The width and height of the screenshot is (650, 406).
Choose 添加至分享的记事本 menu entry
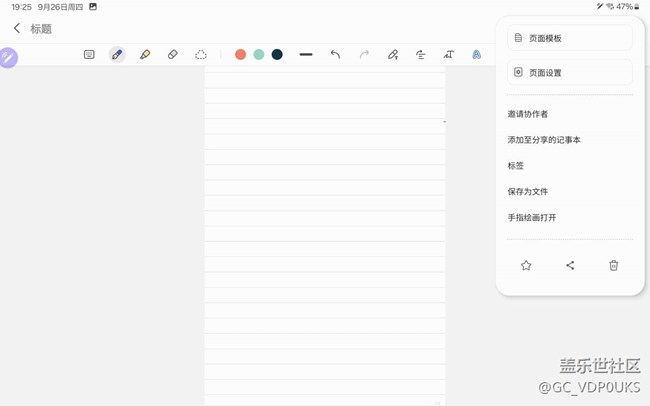[x=544, y=140]
